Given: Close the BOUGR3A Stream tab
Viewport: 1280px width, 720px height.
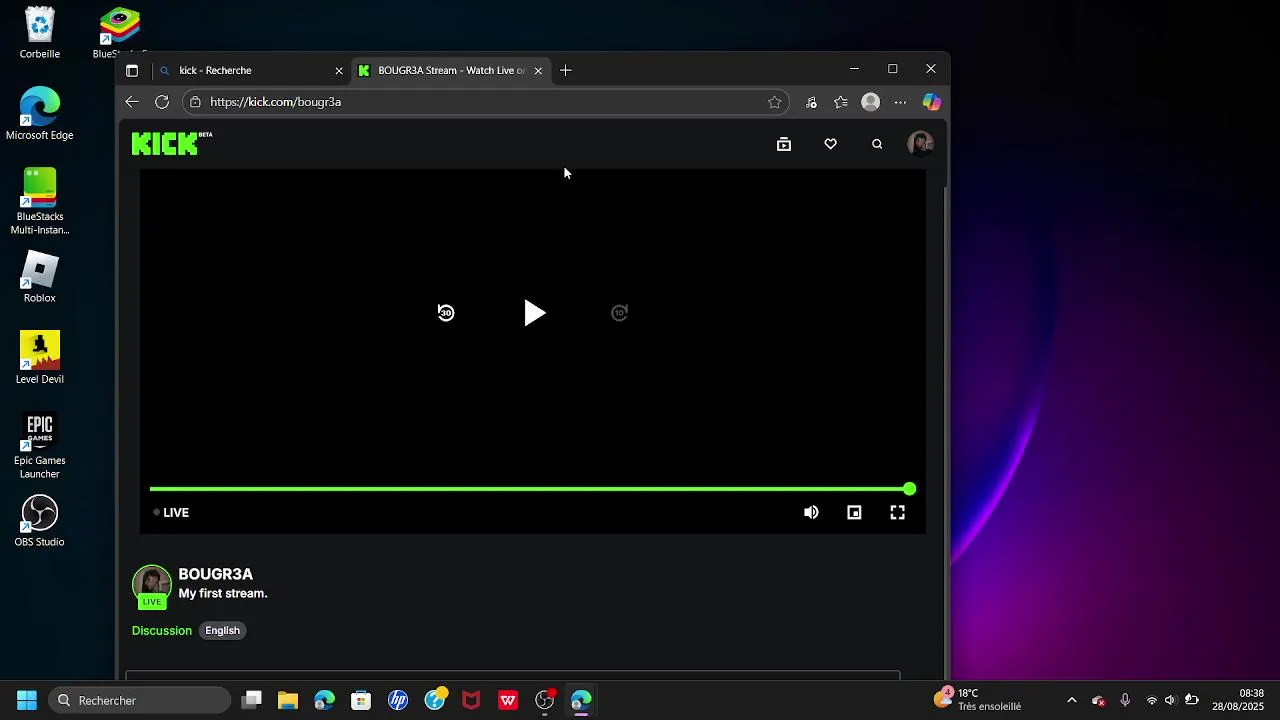Looking at the screenshot, I should [x=538, y=71].
